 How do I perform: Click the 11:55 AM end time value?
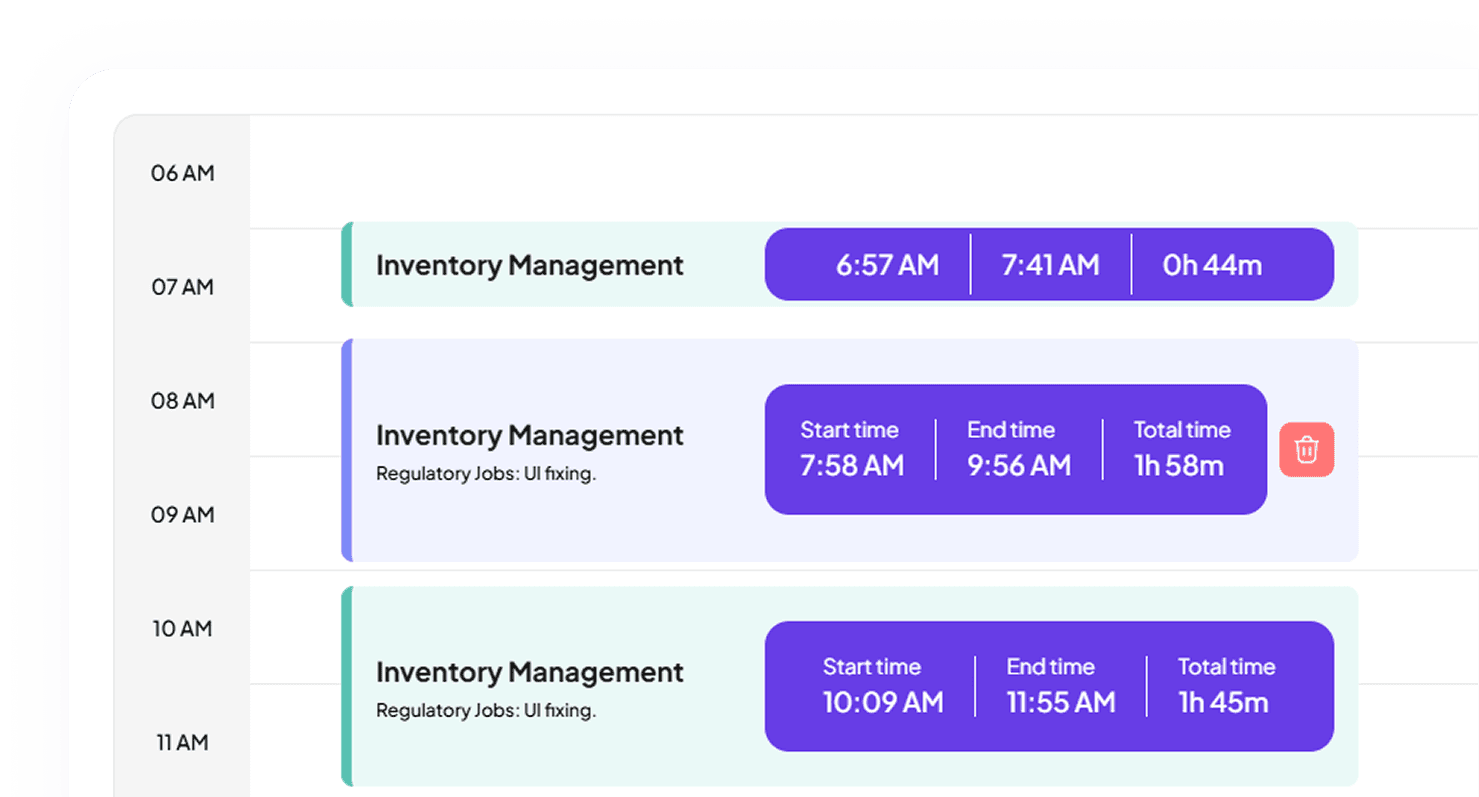pos(1061,703)
